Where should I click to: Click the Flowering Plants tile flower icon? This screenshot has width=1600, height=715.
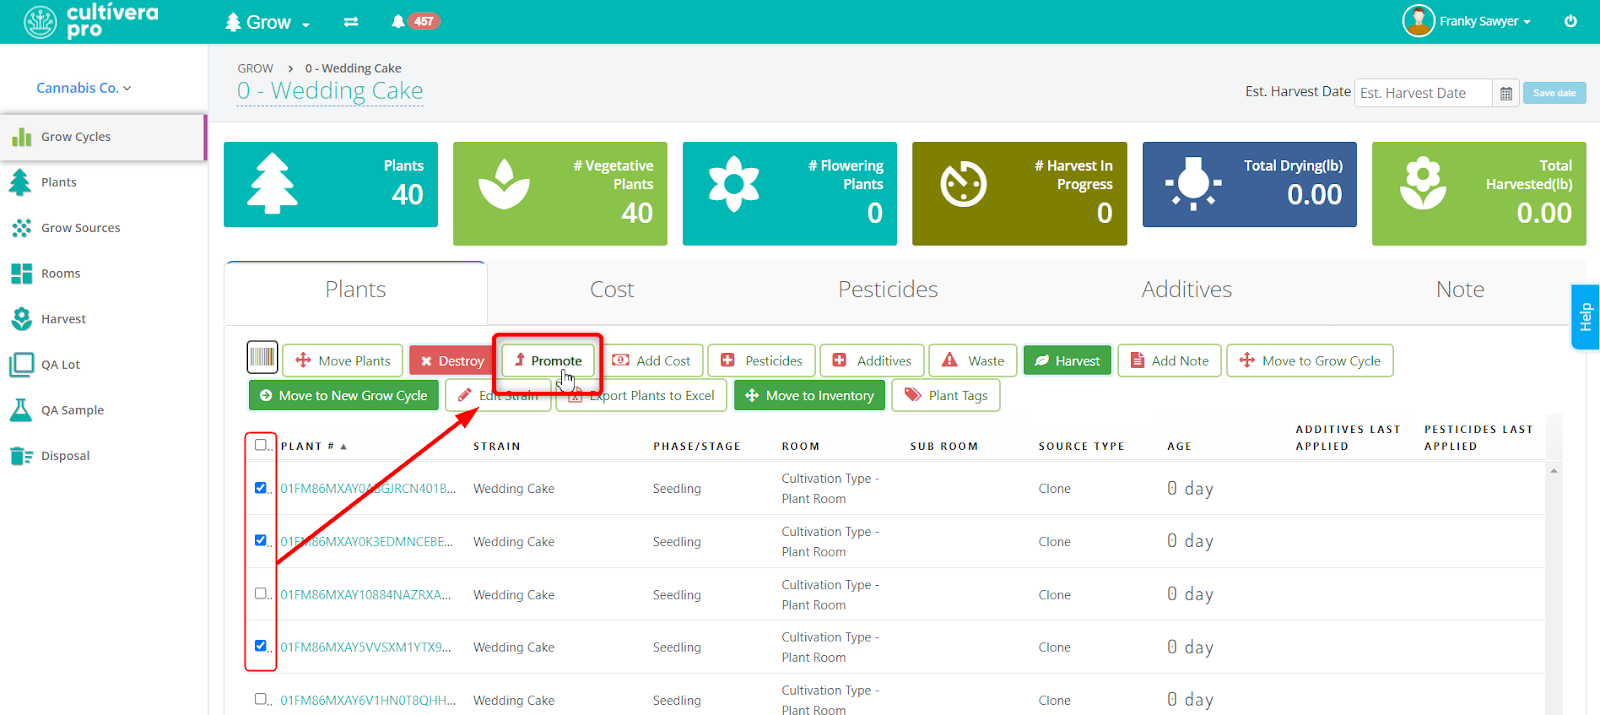(734, 184)
